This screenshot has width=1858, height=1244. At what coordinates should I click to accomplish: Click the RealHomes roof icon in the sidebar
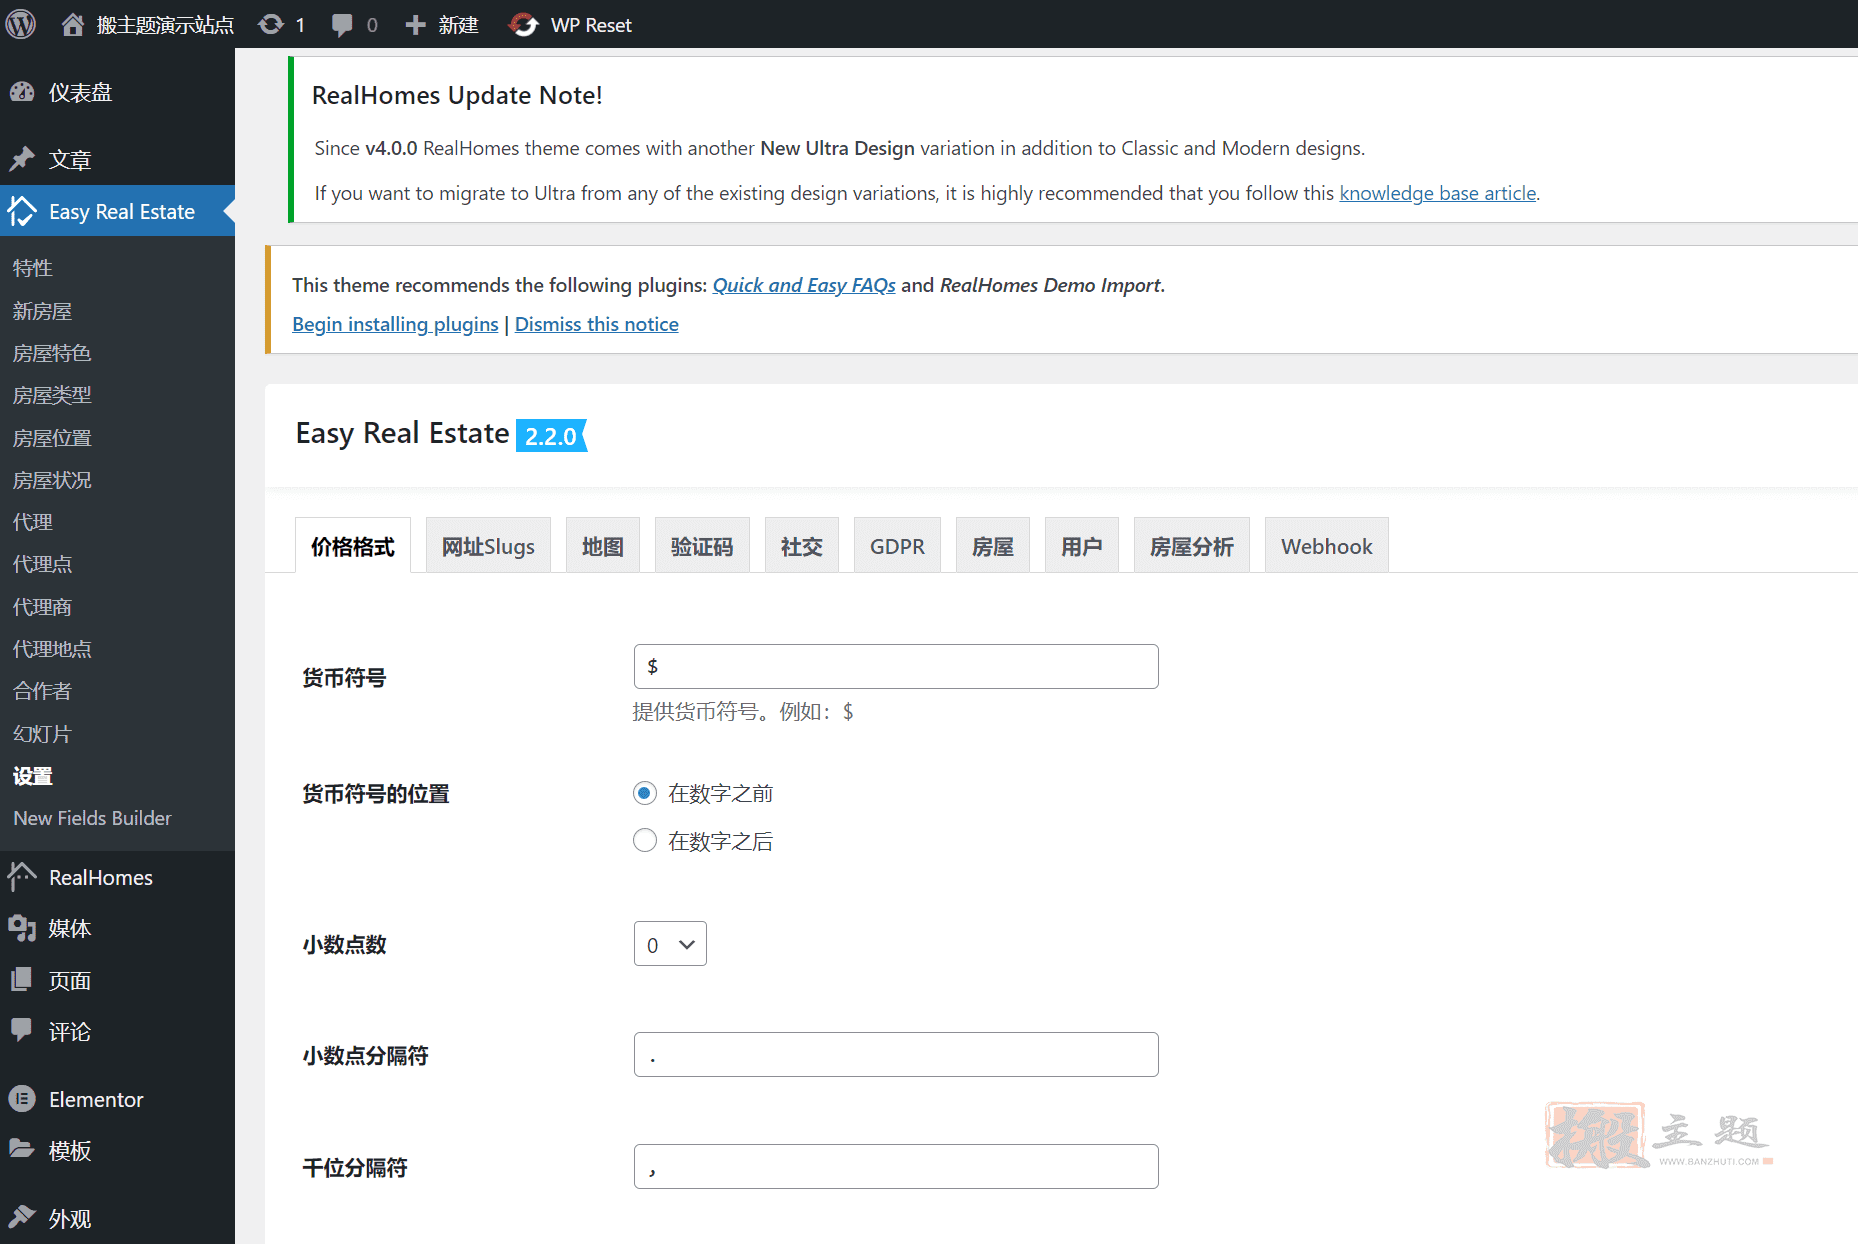click(x=22, y=877)
